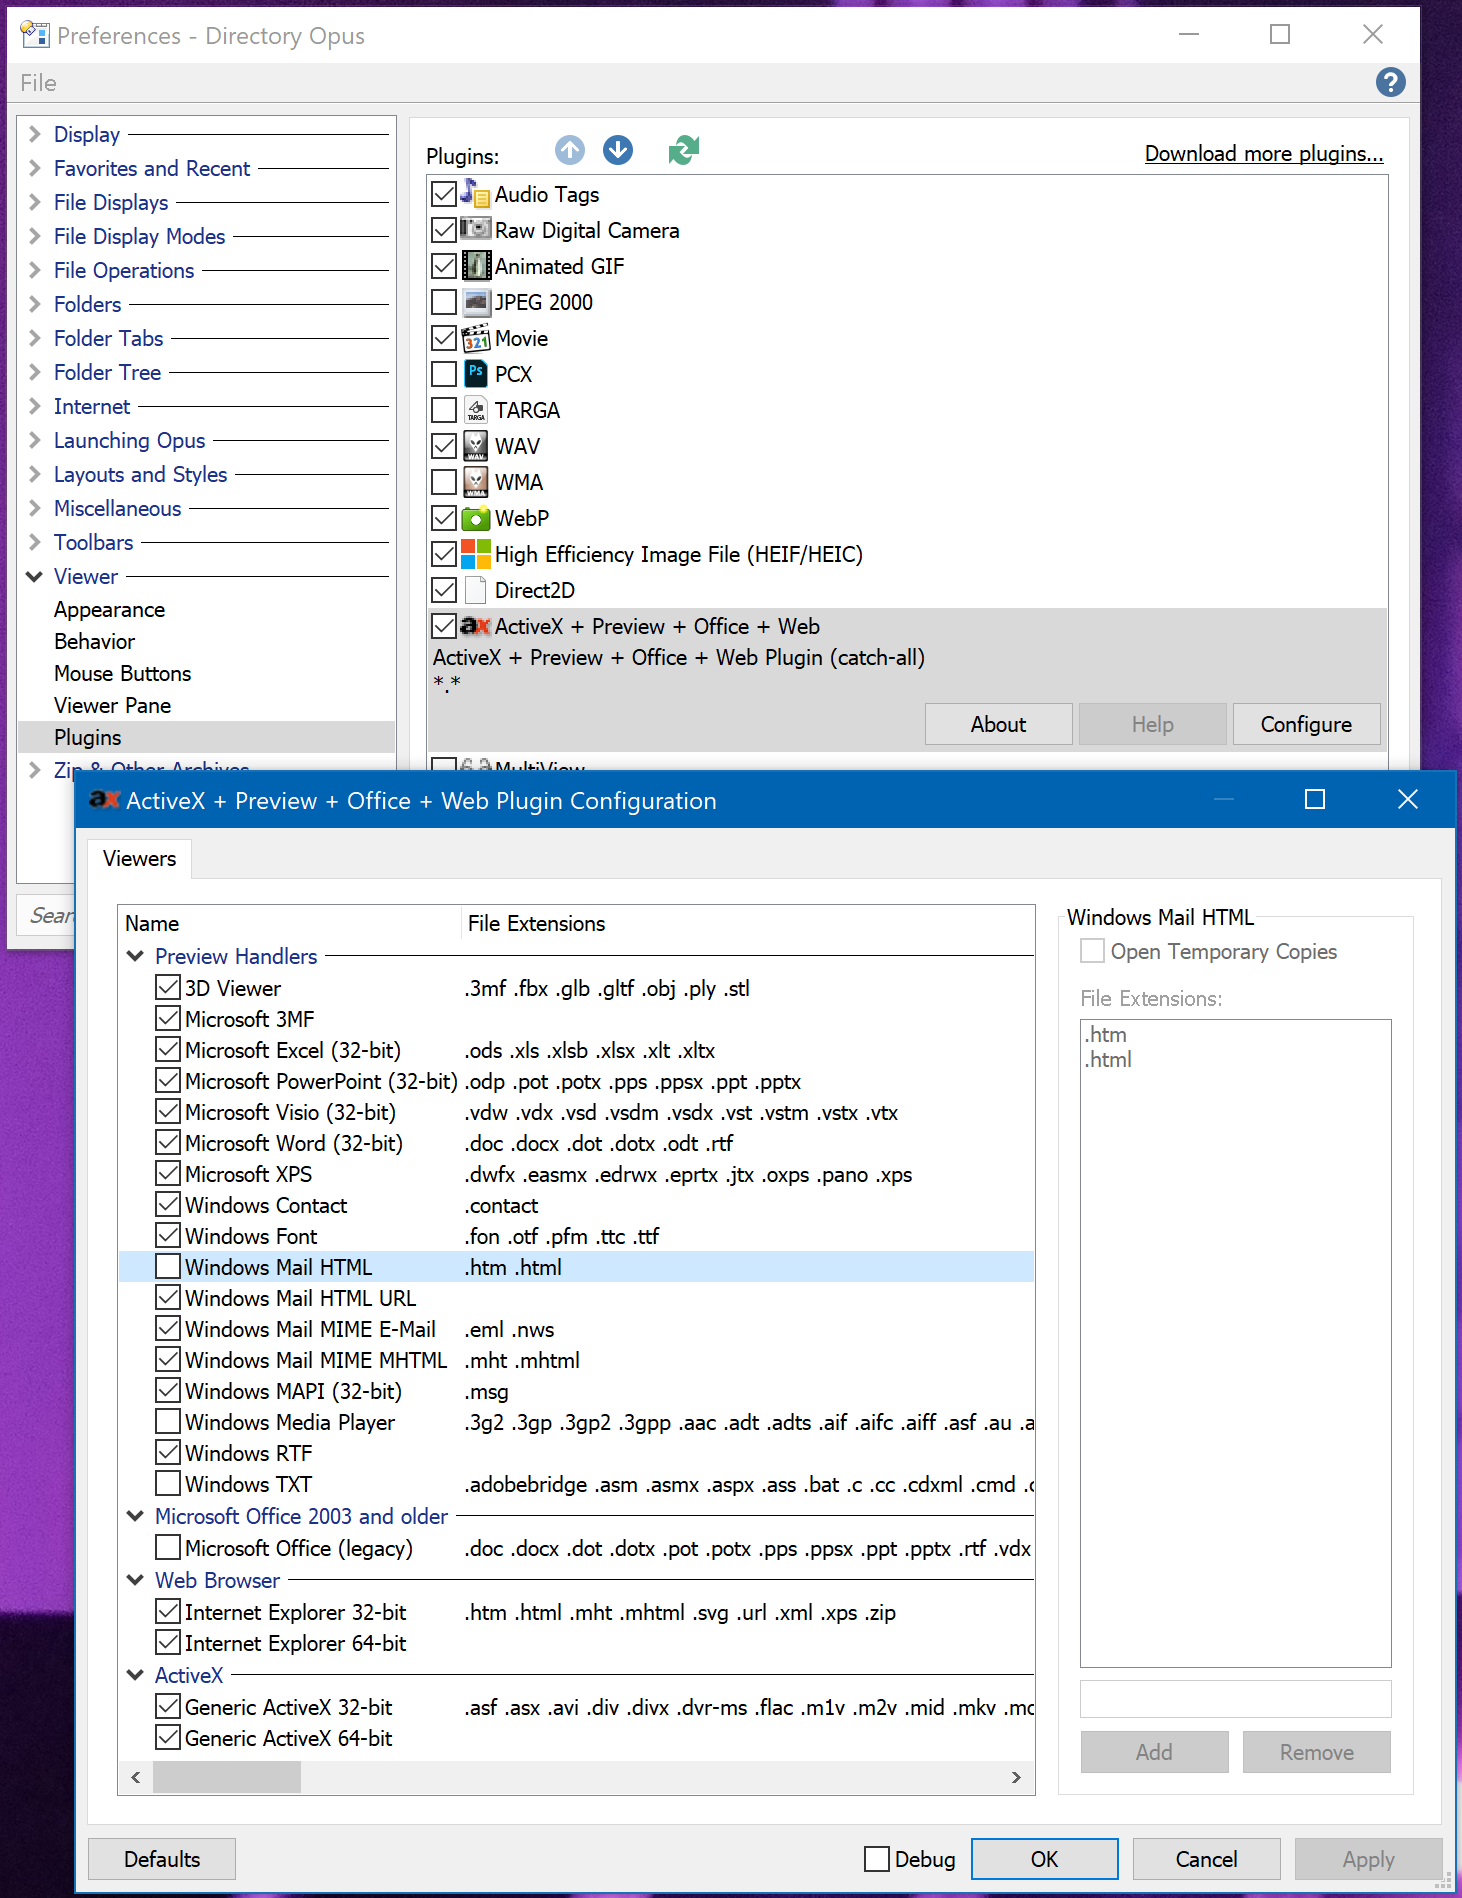This screenshot has height=1898, width=1462.
Task: Expand the Display category in Preferences
Action: tap(34, 134)
